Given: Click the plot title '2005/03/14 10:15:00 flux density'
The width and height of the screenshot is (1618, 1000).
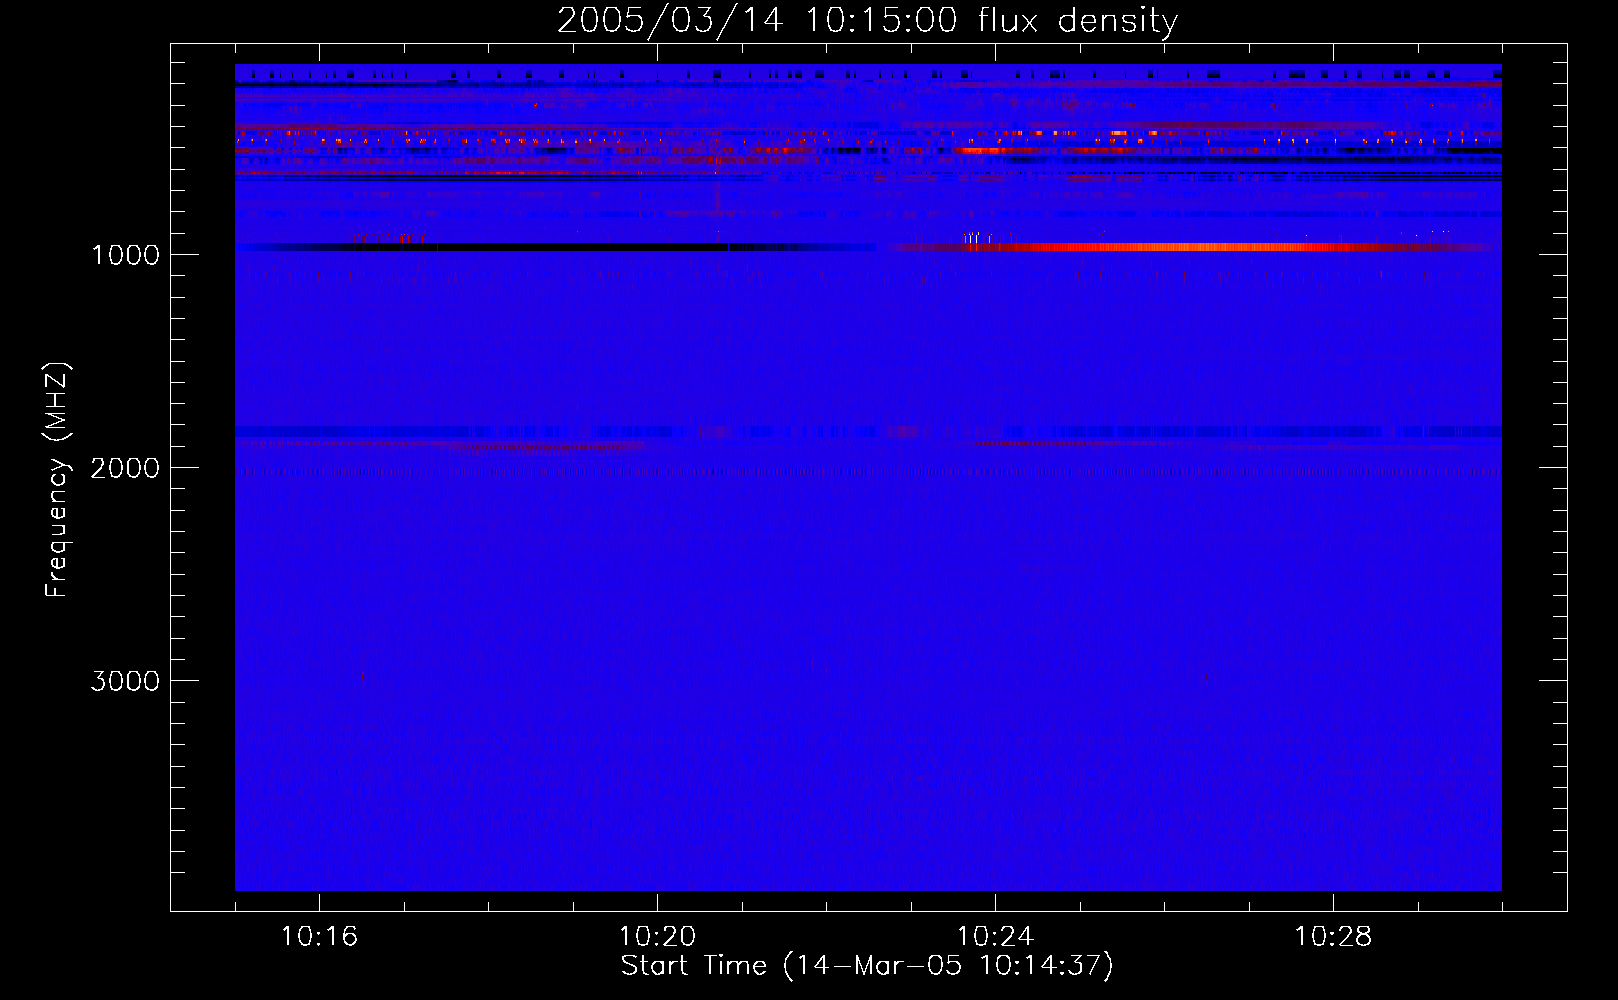Looking at the screenshot, I should coord(867,20).
